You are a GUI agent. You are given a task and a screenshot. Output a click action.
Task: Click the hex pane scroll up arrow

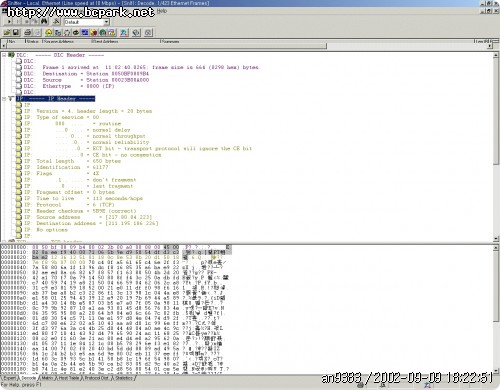point(496,248)
